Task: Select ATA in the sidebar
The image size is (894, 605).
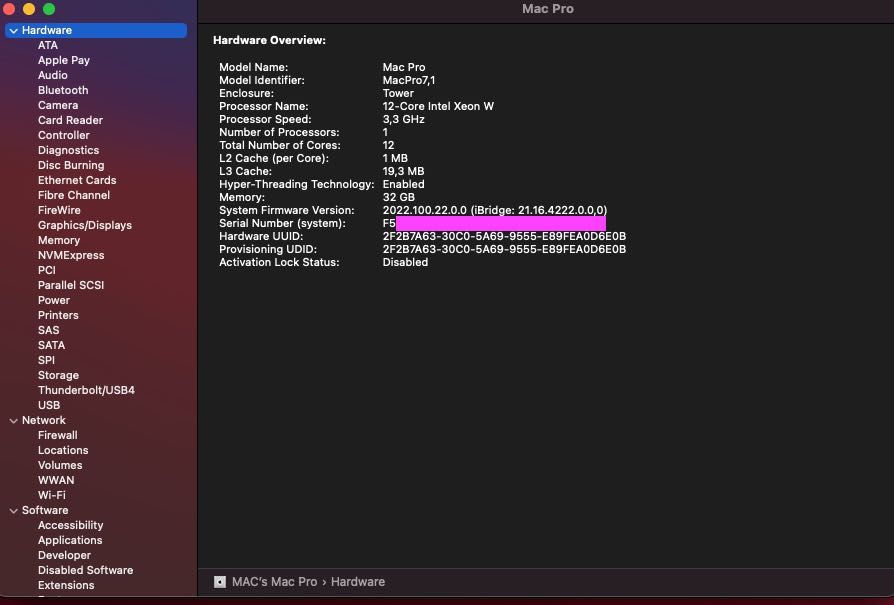Action: tap(48, 45)
